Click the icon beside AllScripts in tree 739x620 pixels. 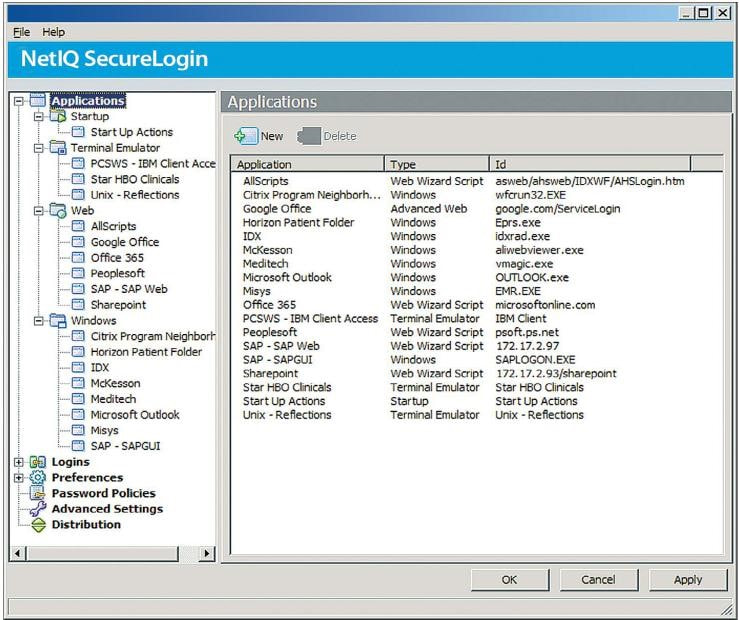(78, 226)
